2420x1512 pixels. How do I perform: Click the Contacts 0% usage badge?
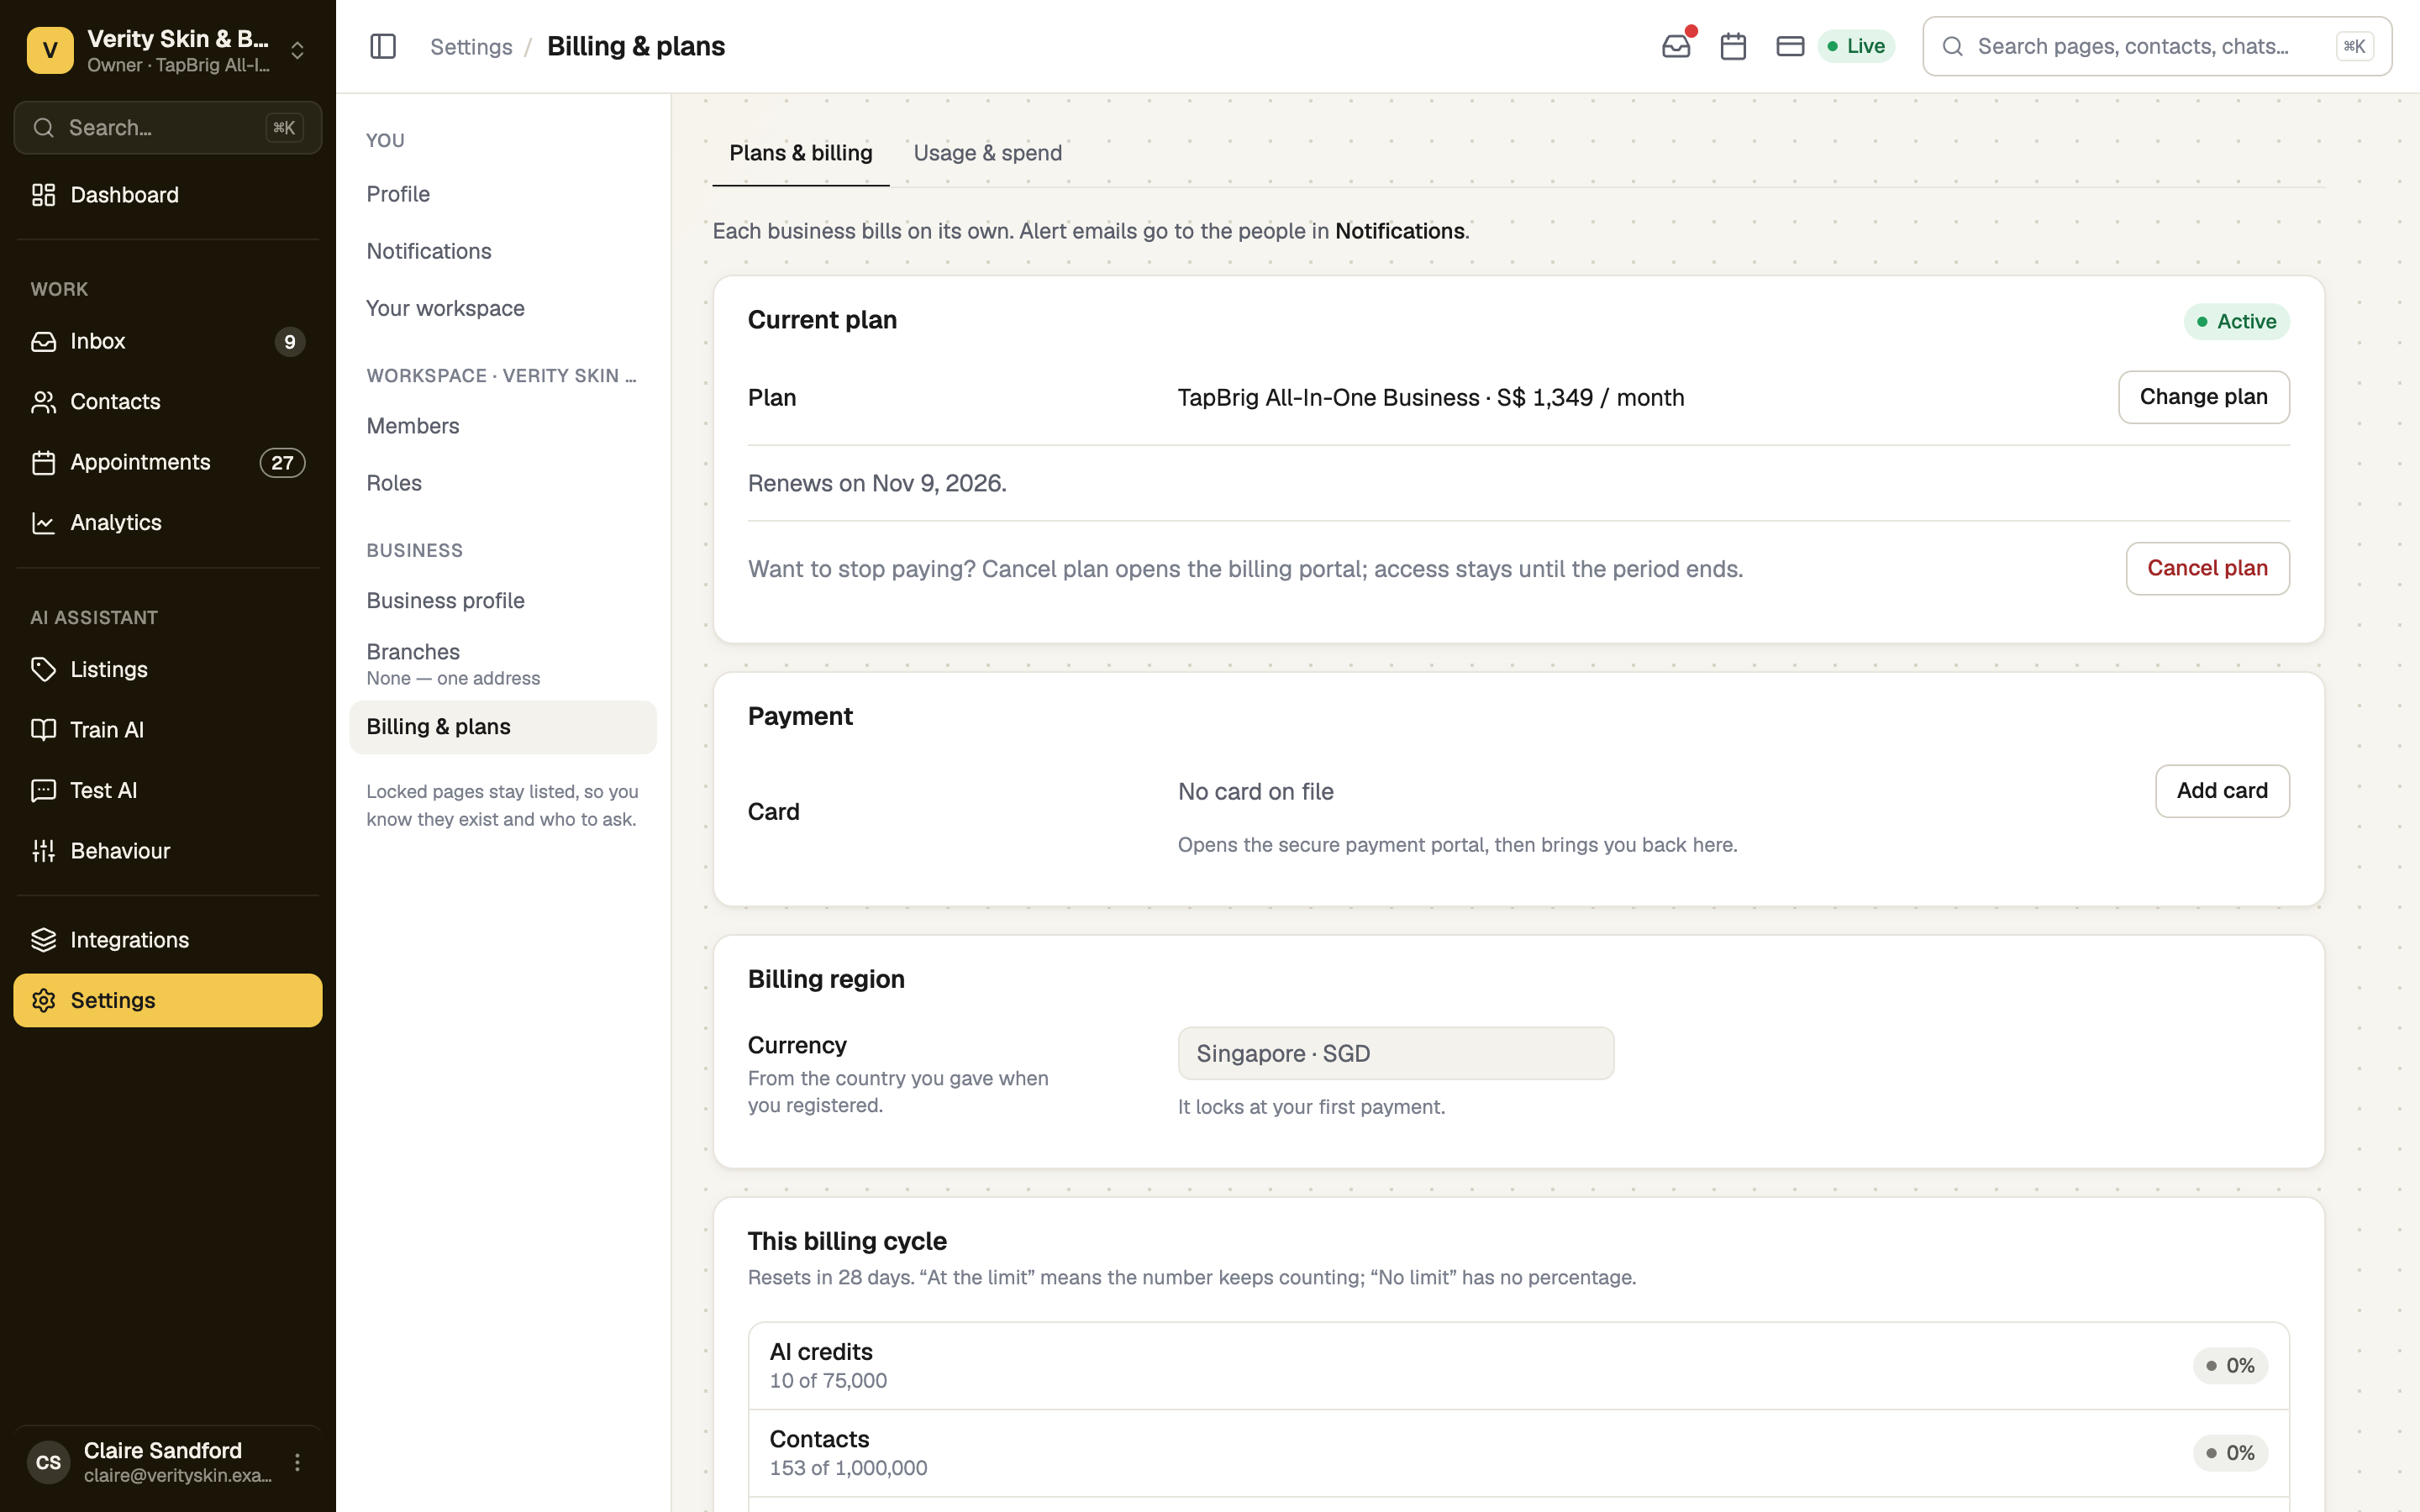2230,1453
